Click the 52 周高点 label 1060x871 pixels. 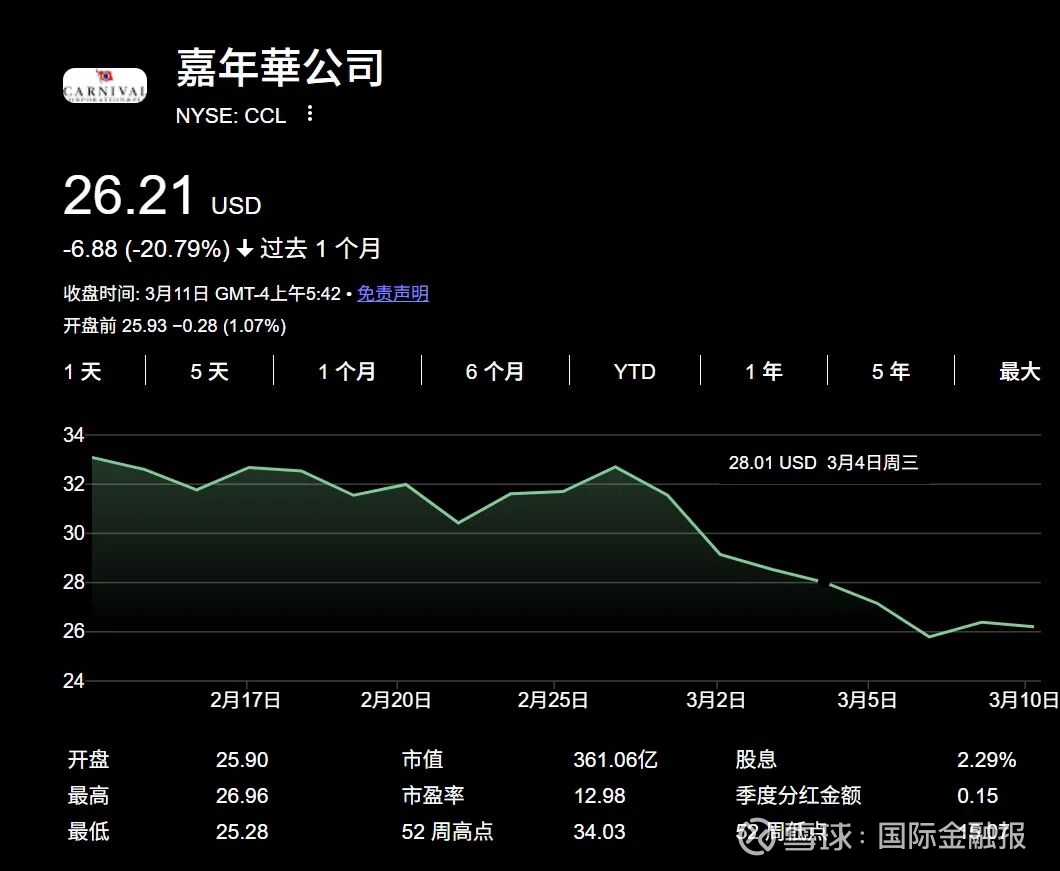click(x=448, y=831)
